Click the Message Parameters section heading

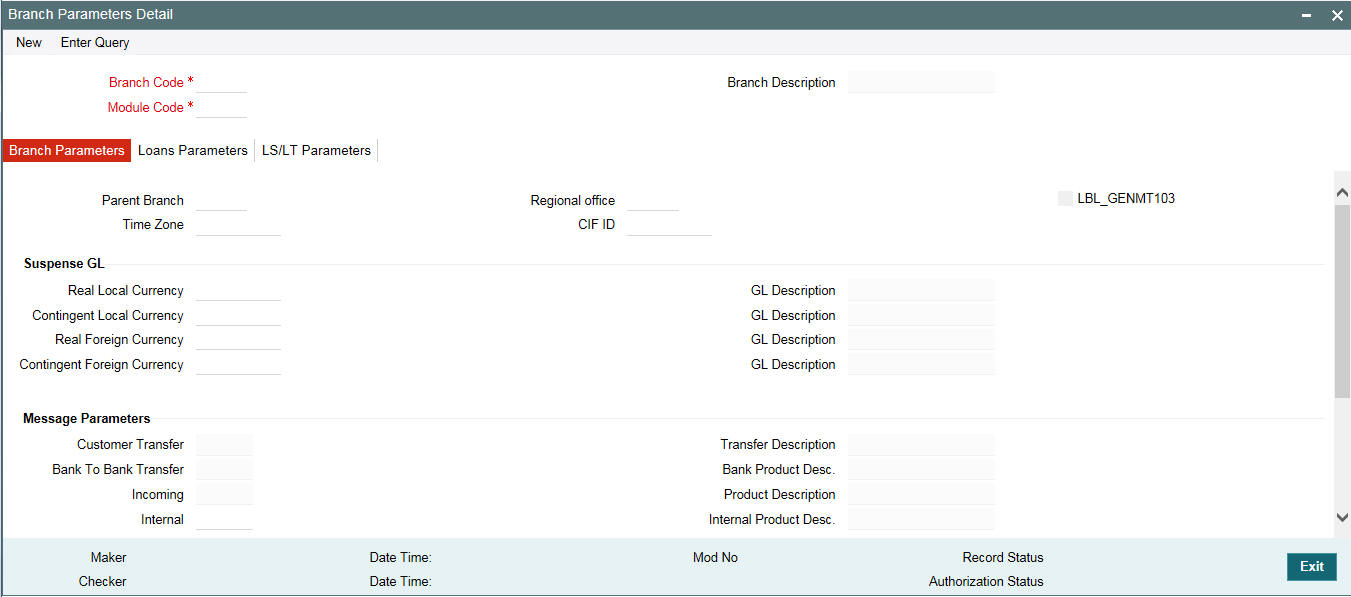(87, 418)
